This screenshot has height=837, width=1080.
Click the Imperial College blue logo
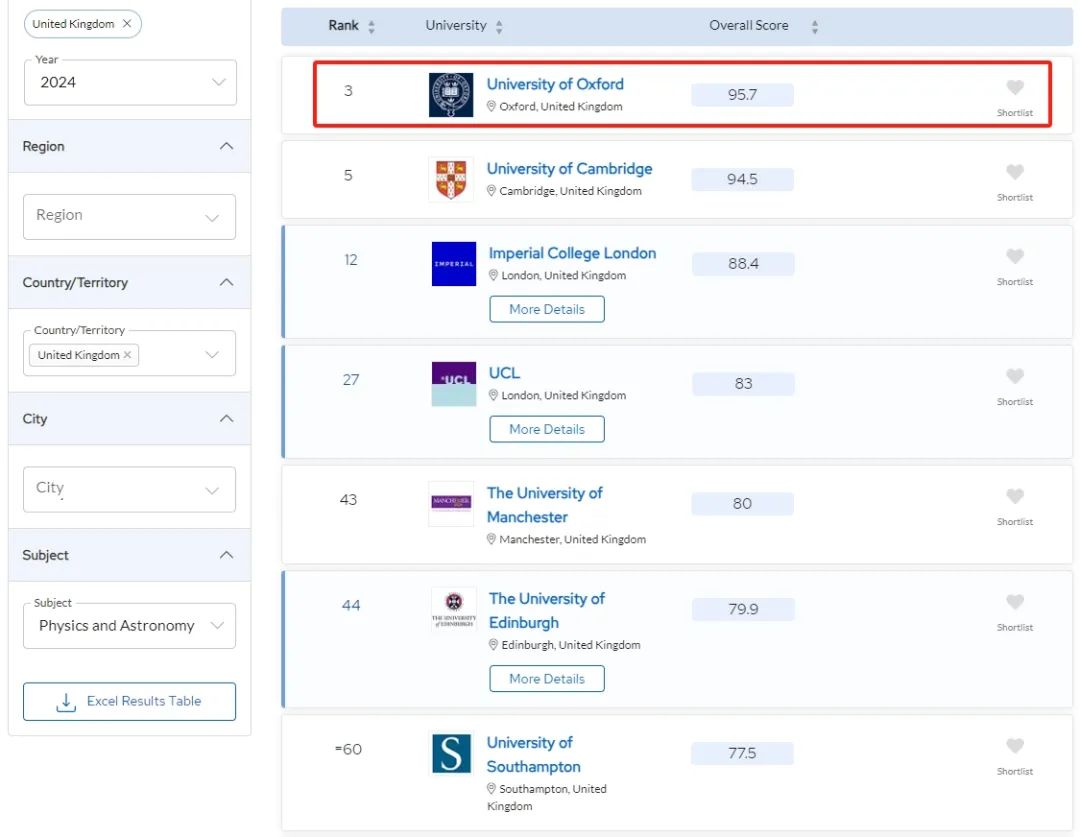click(x=454, y=264)
